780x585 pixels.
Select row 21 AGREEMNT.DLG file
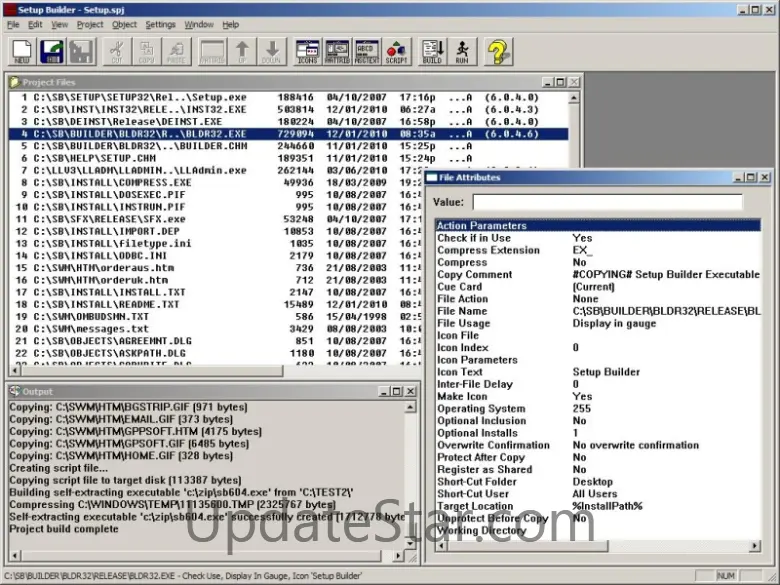pyautogui.click(x=215, y=341)
